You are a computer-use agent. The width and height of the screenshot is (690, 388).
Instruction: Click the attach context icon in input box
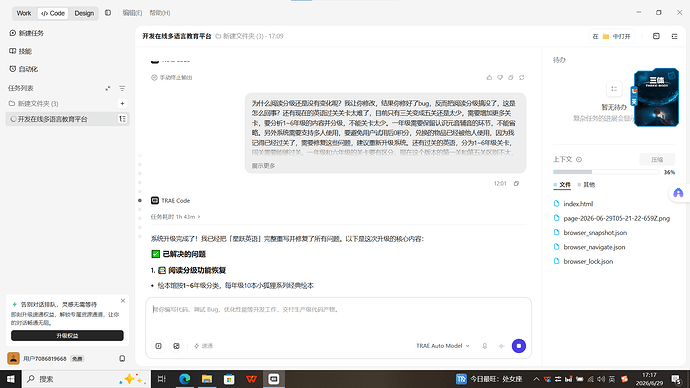(158, 346)
